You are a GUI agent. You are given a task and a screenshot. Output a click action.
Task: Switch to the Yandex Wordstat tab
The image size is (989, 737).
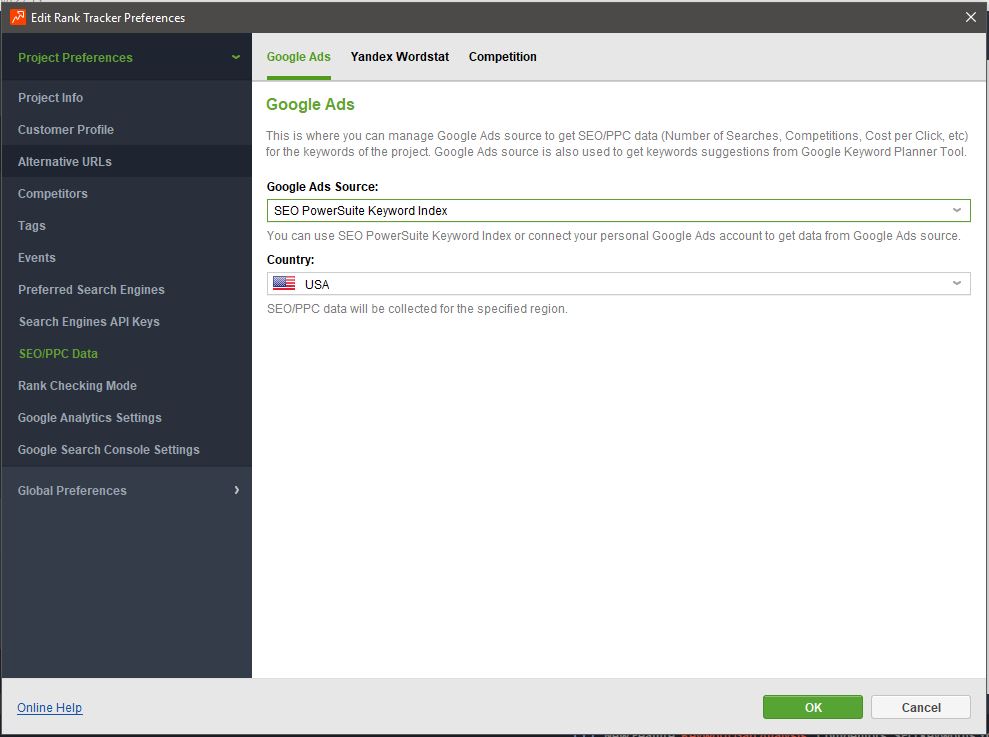tap(399, 57)
